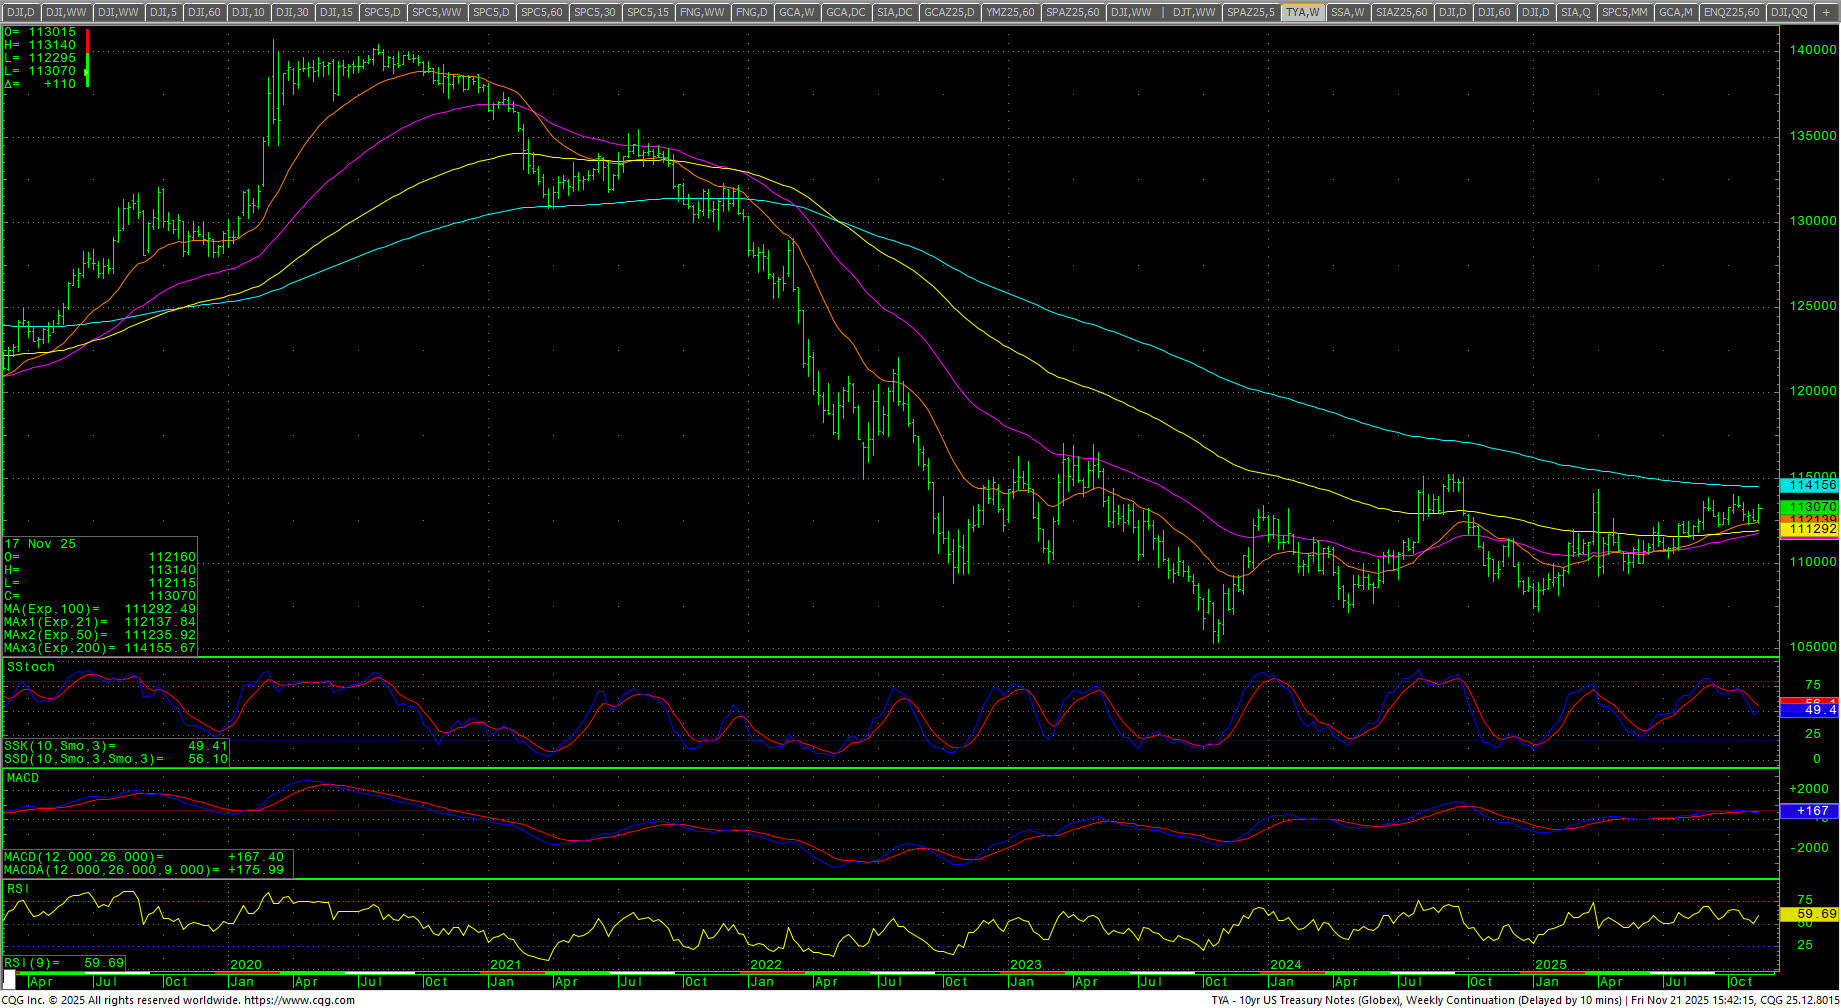Go to the YMZ25,60 tab
Image resolution: width=1841 pixels, height=1008 pixels.
tap(1009, 12)
